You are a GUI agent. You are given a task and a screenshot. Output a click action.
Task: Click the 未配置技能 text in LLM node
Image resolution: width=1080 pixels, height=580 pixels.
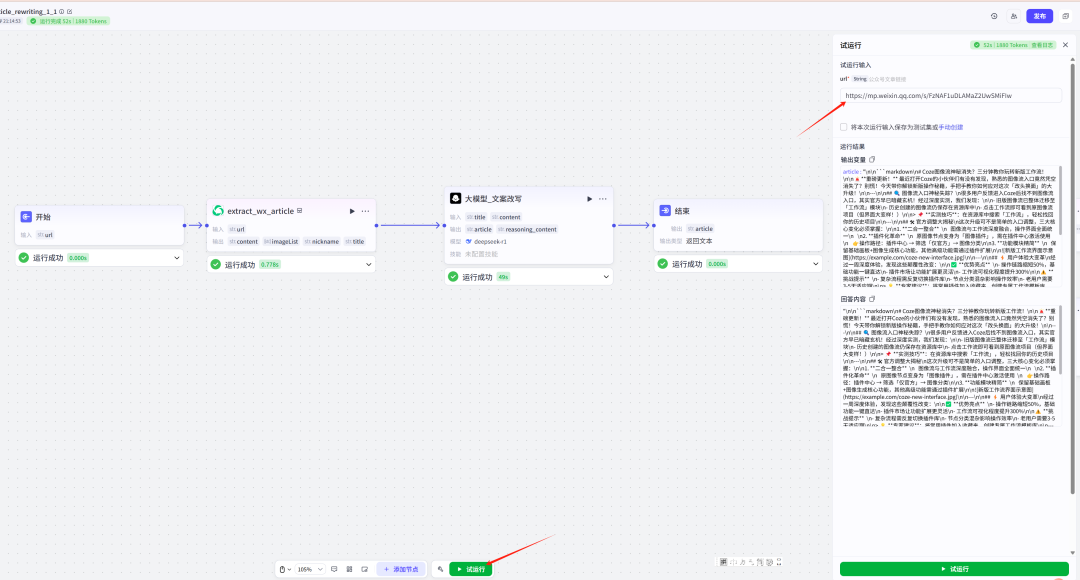pos(481,254)
